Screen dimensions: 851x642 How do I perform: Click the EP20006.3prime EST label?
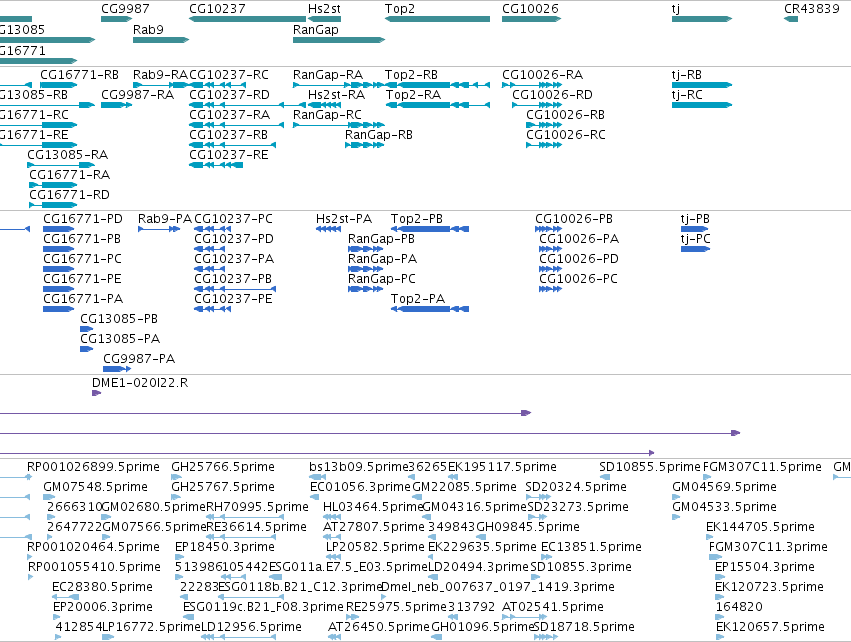pyautogui.click(x=103, y=607)
